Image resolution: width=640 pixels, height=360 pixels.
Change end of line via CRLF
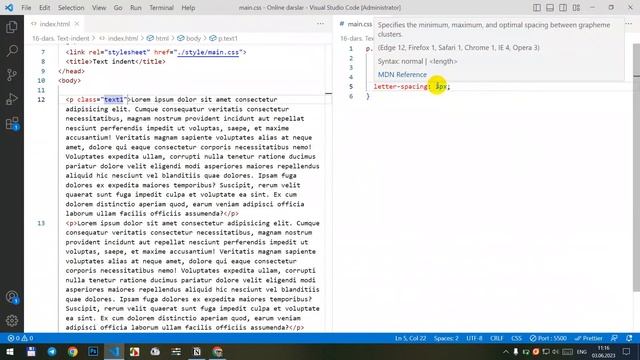(497, 338)
